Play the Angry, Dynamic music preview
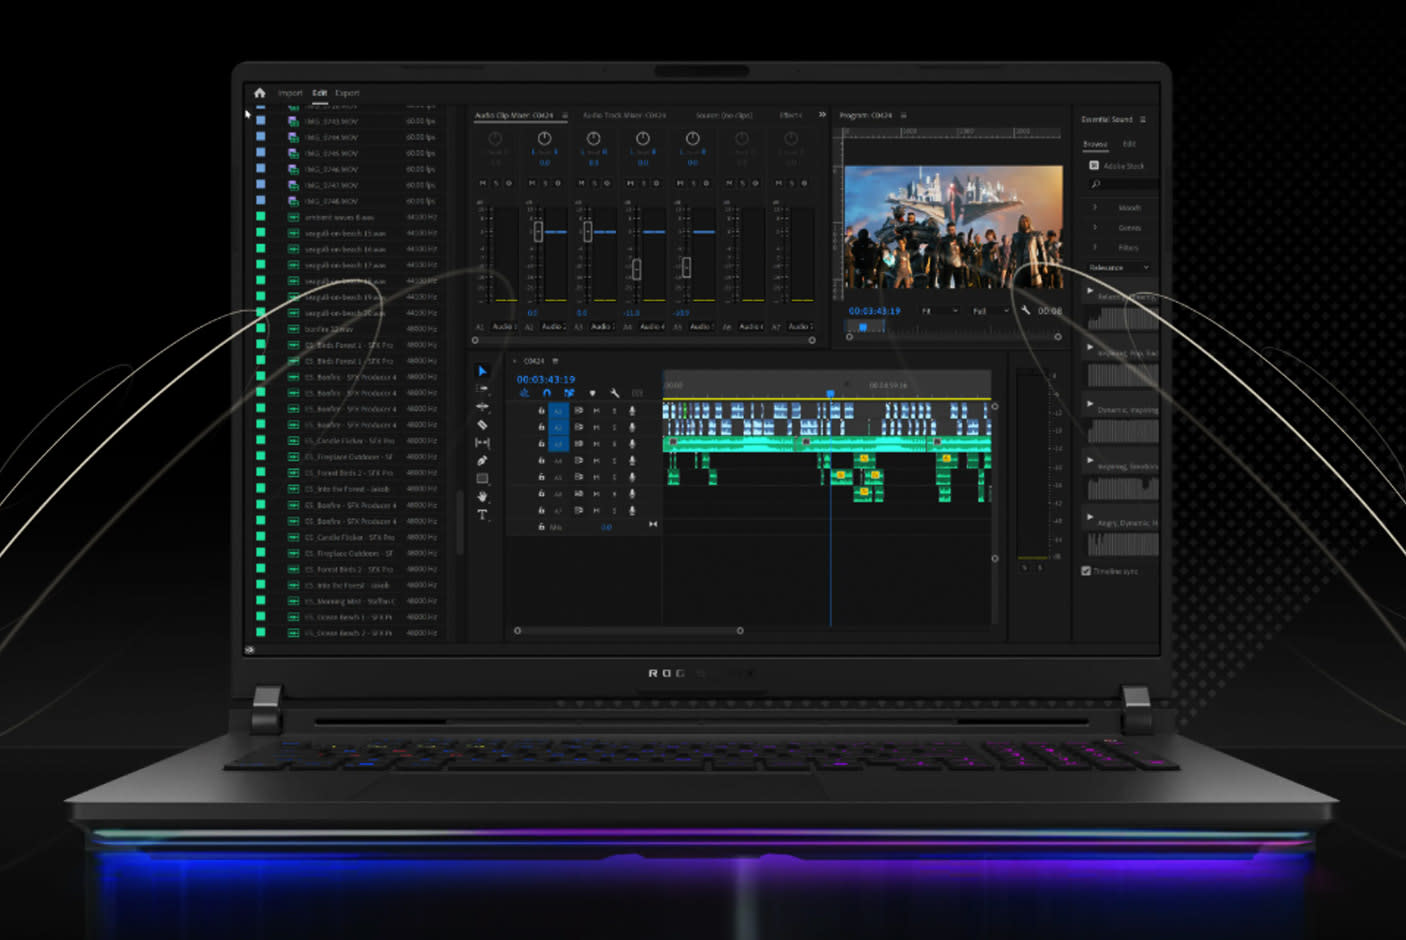Image resolution: width=1406 pixels, height=940 pixels. 1090,517
